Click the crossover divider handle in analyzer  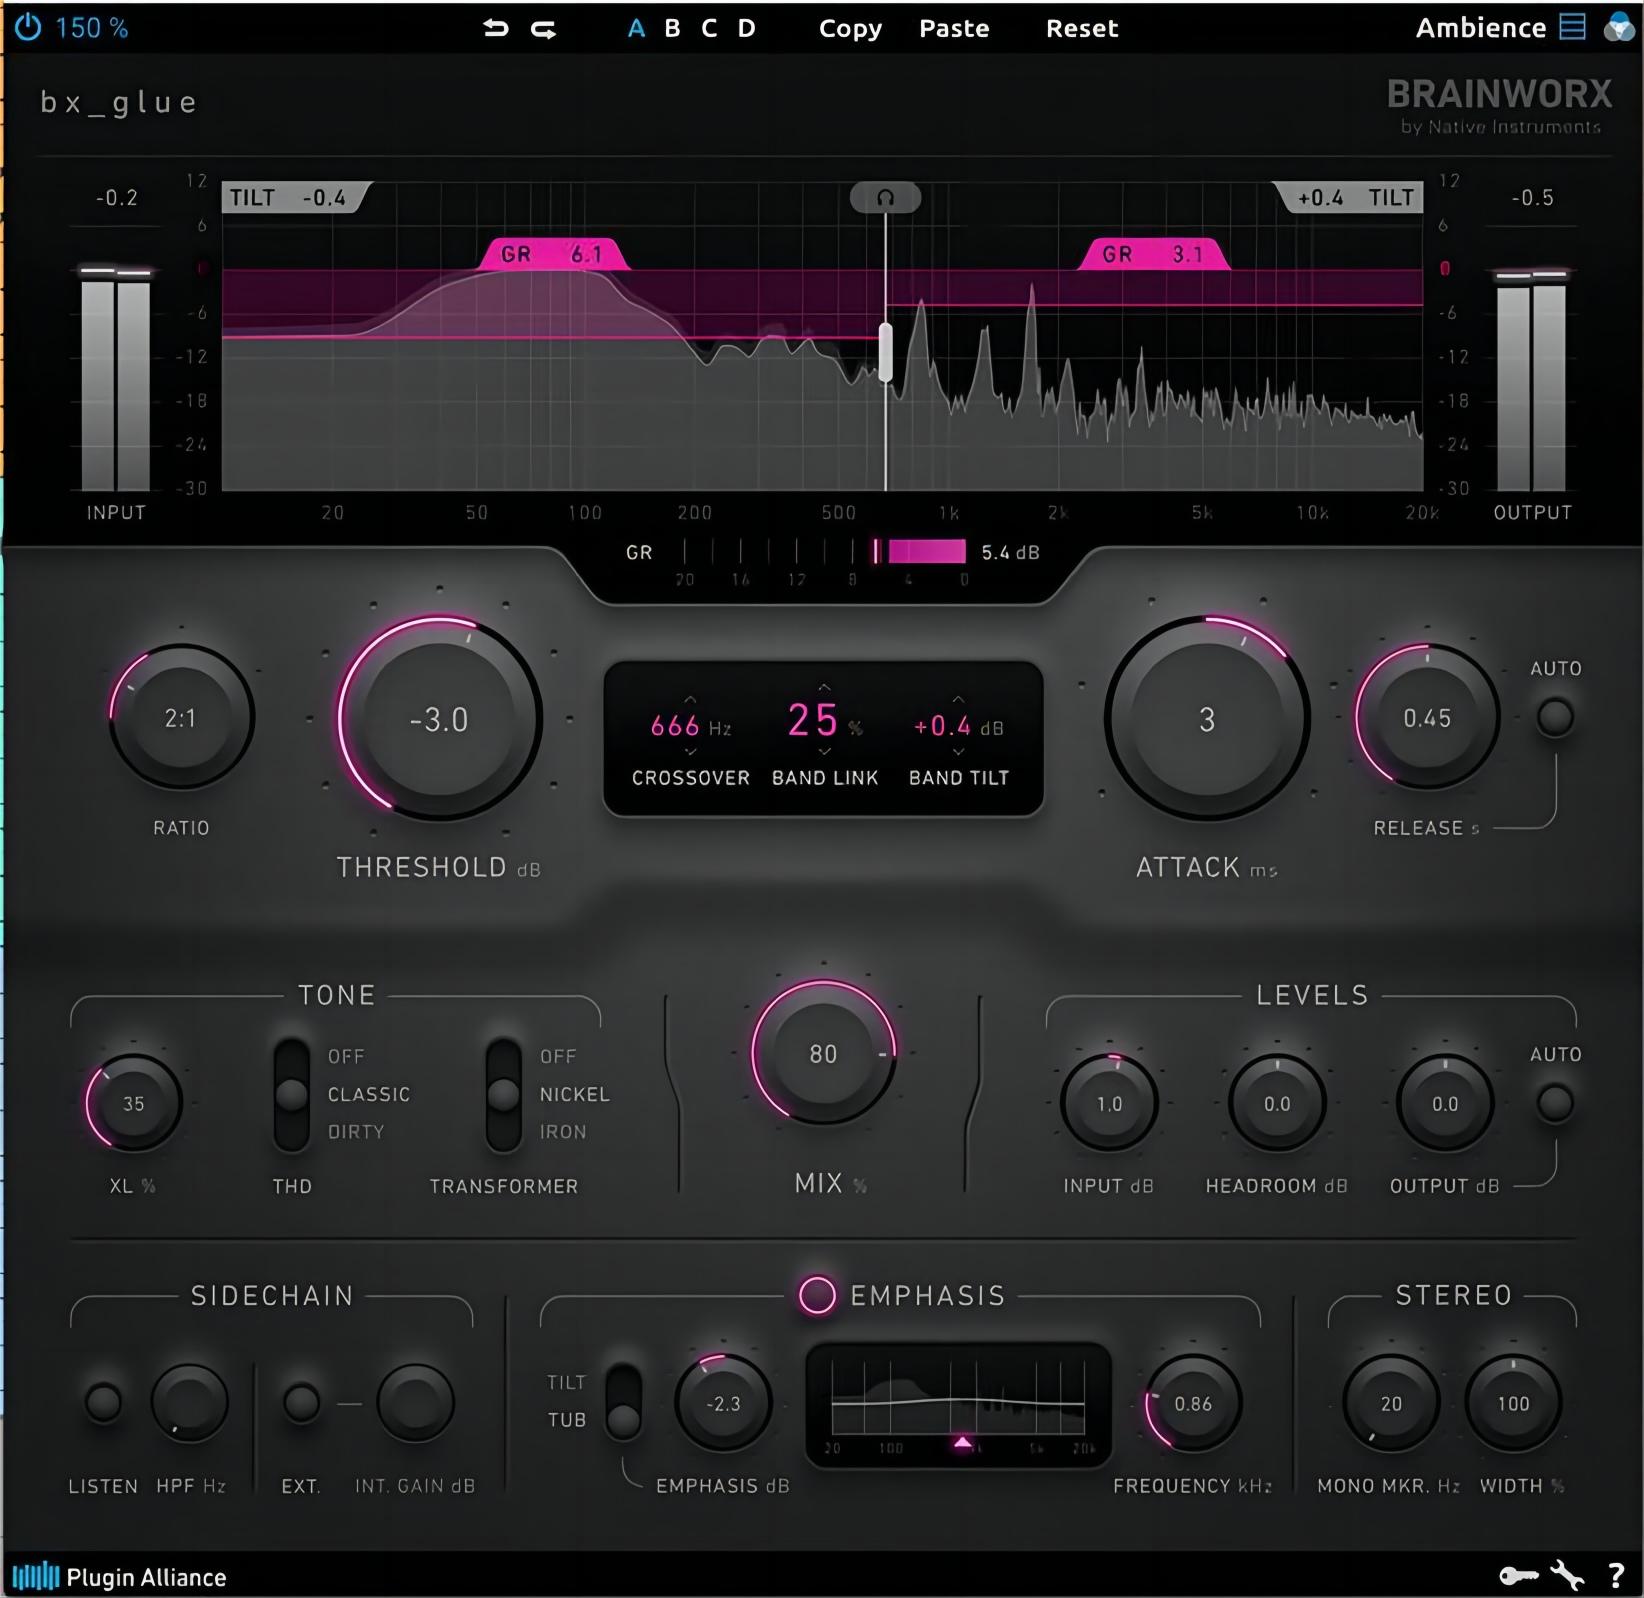[885, 351]
